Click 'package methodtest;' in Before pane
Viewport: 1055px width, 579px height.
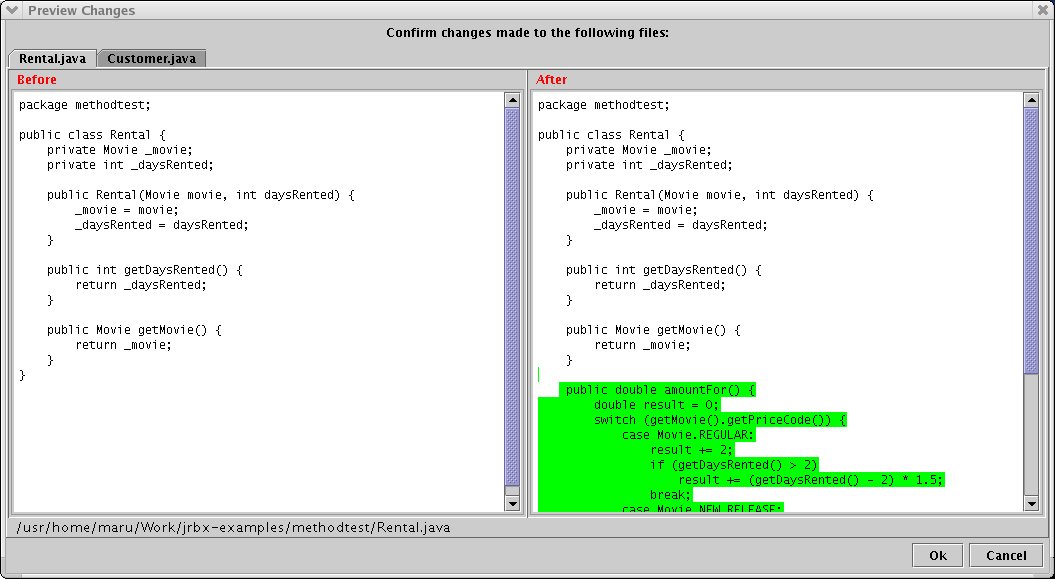coord(85,105)
